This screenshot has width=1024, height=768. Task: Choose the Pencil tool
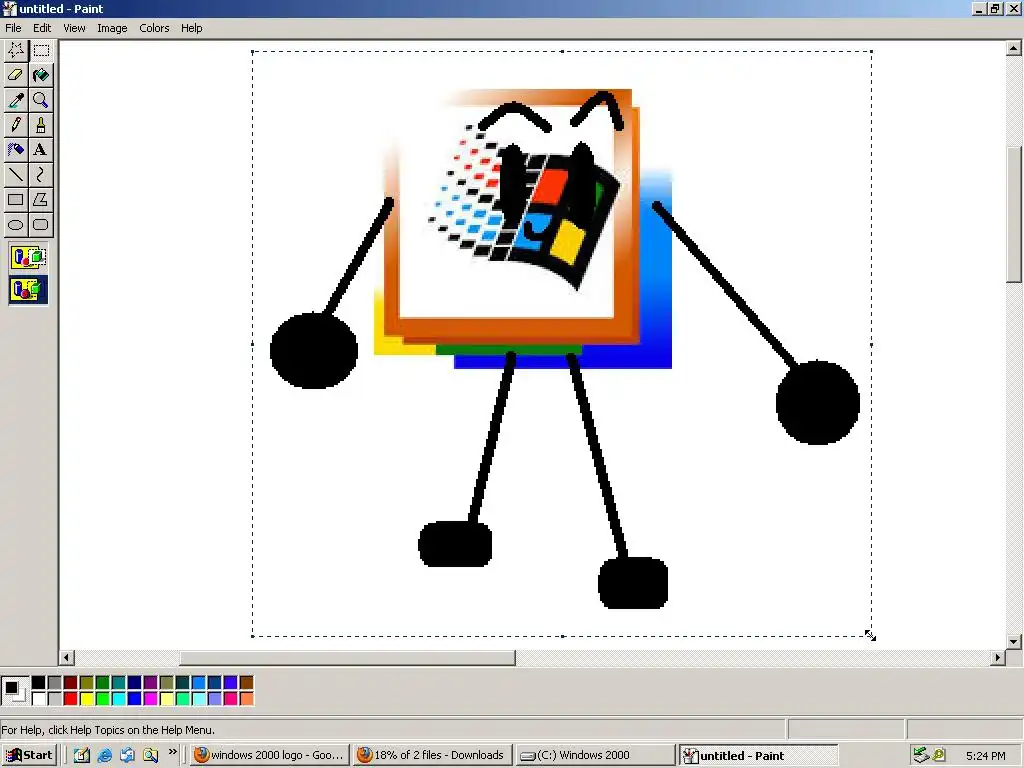16,125
